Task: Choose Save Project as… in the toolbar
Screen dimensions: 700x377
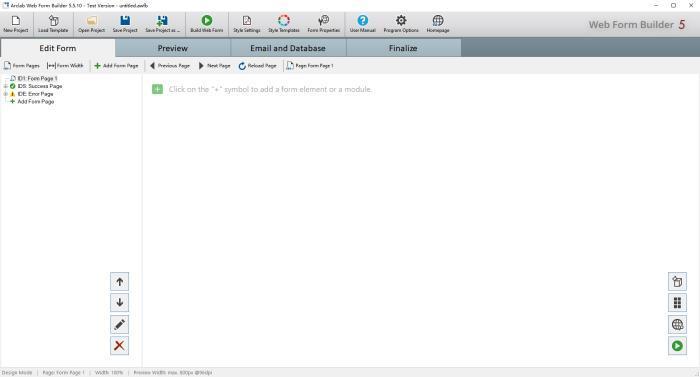Action: [162, 24]
